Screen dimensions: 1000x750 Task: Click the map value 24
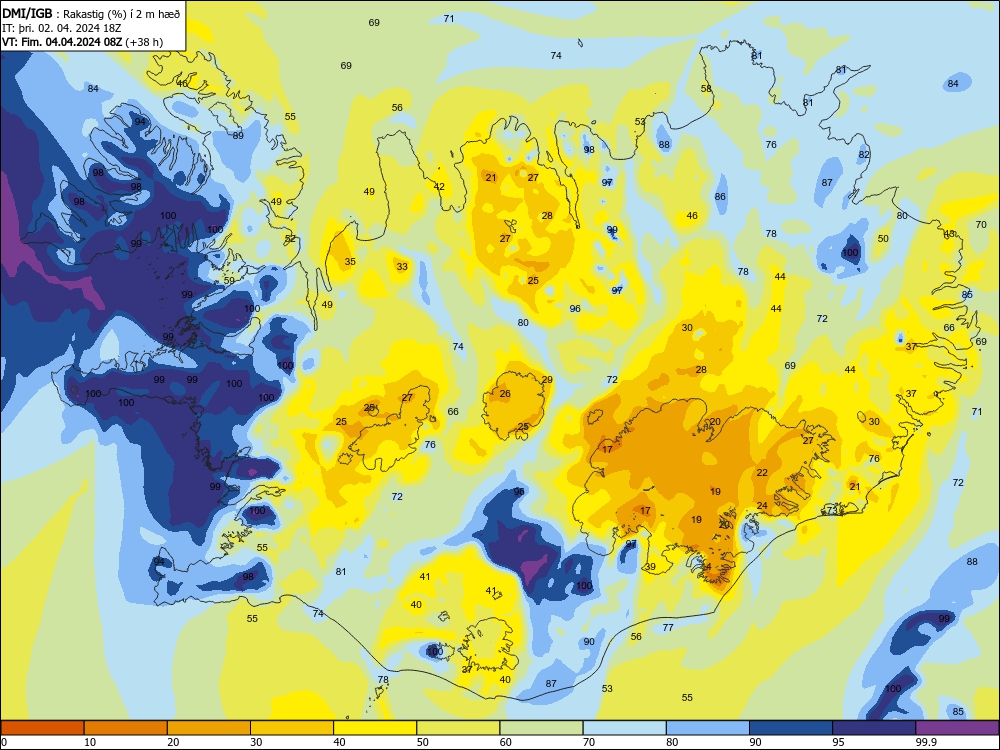click(x=762, y=506)
